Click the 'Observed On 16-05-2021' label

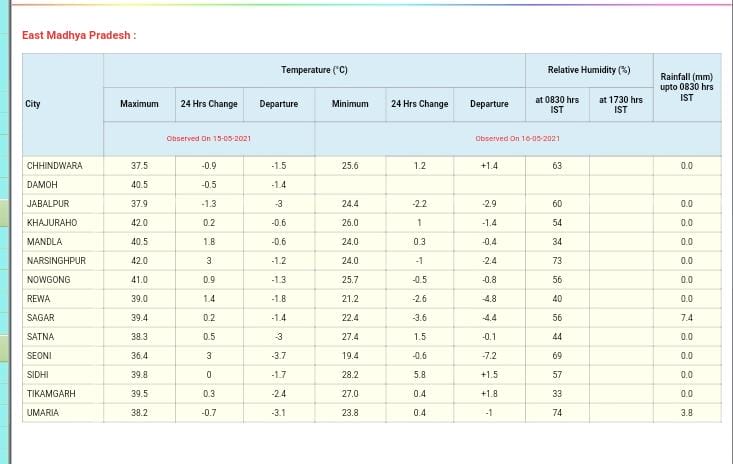[x=517, y=138]
